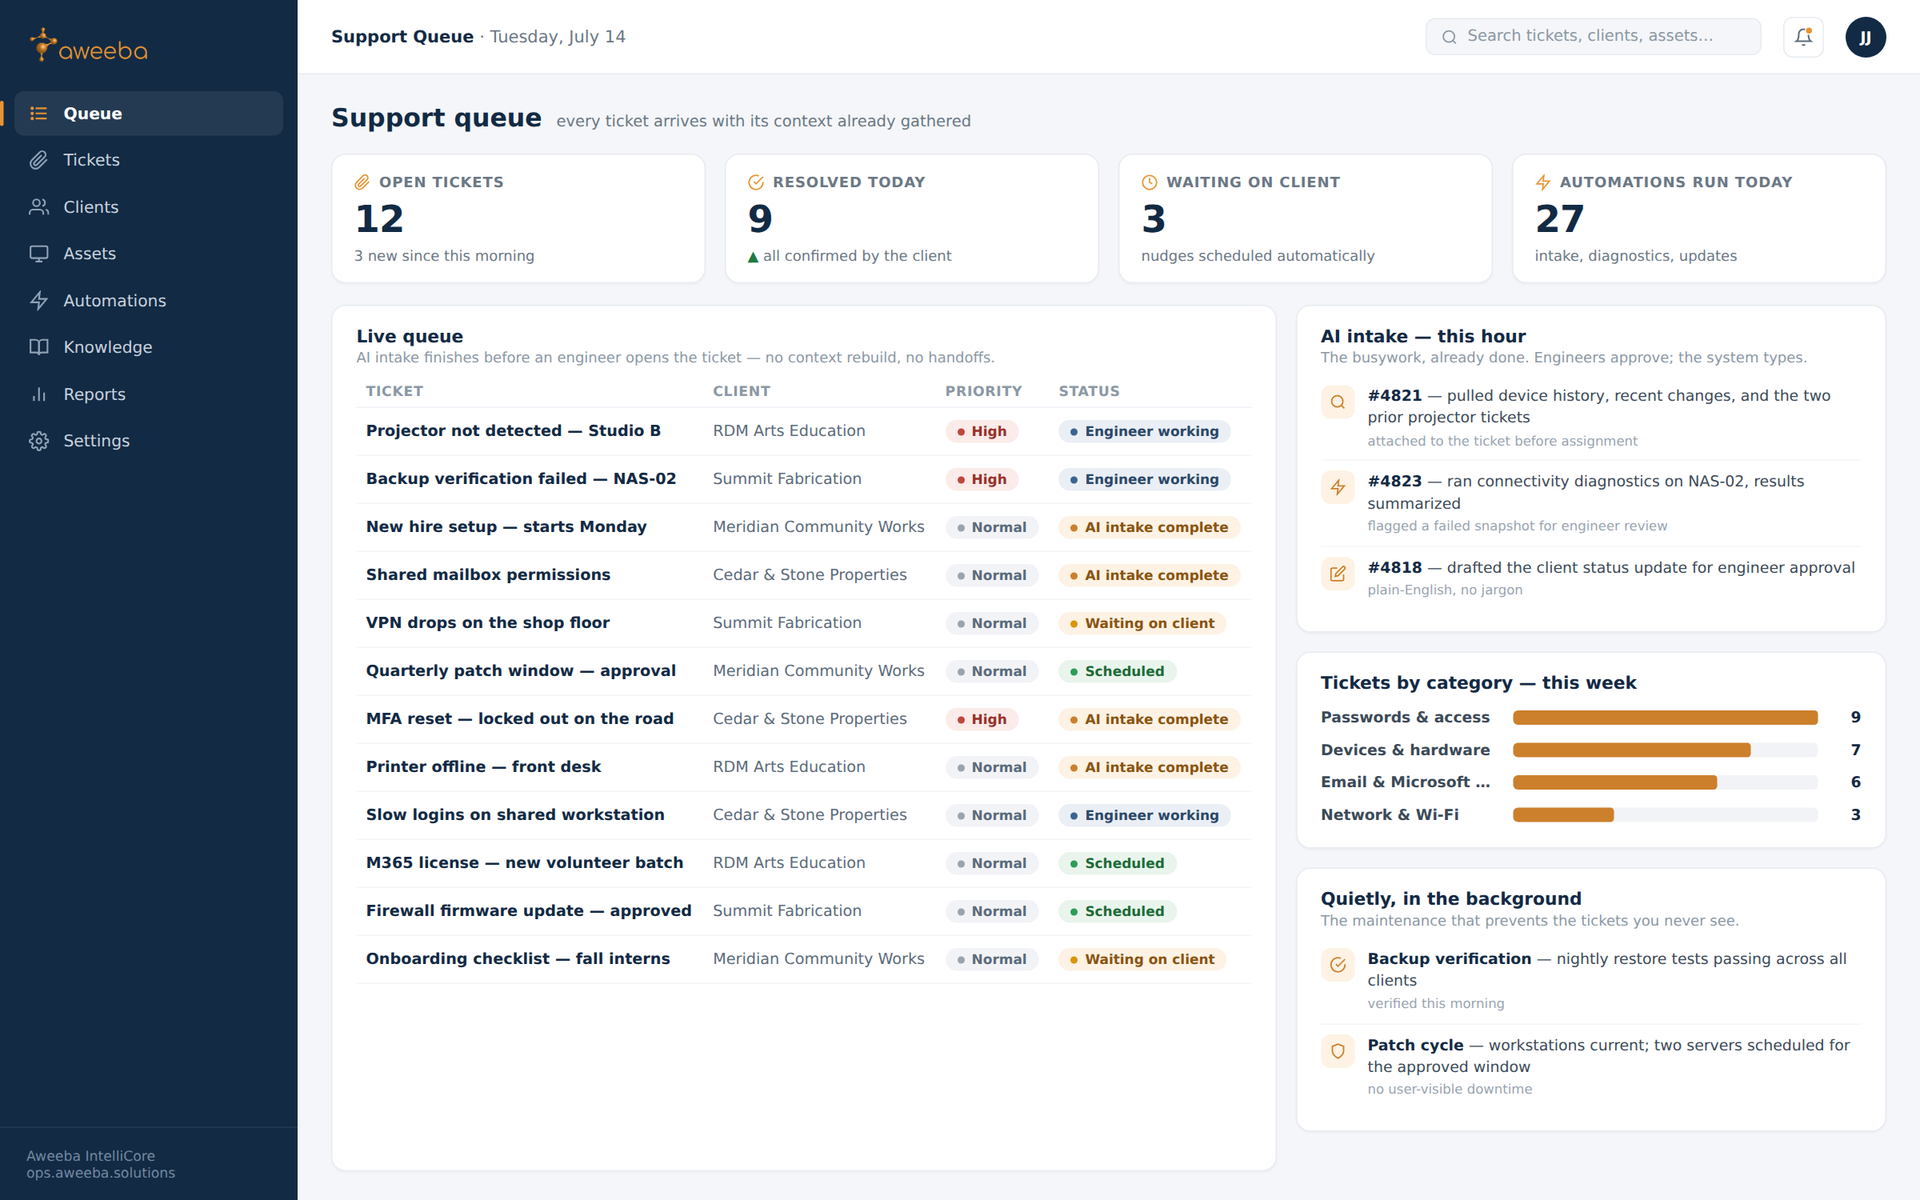Click the lightning icon beside #4823 entry
This screenshot has height=1200, width=1920.
pyautogui.click(x=1337, y=488)
